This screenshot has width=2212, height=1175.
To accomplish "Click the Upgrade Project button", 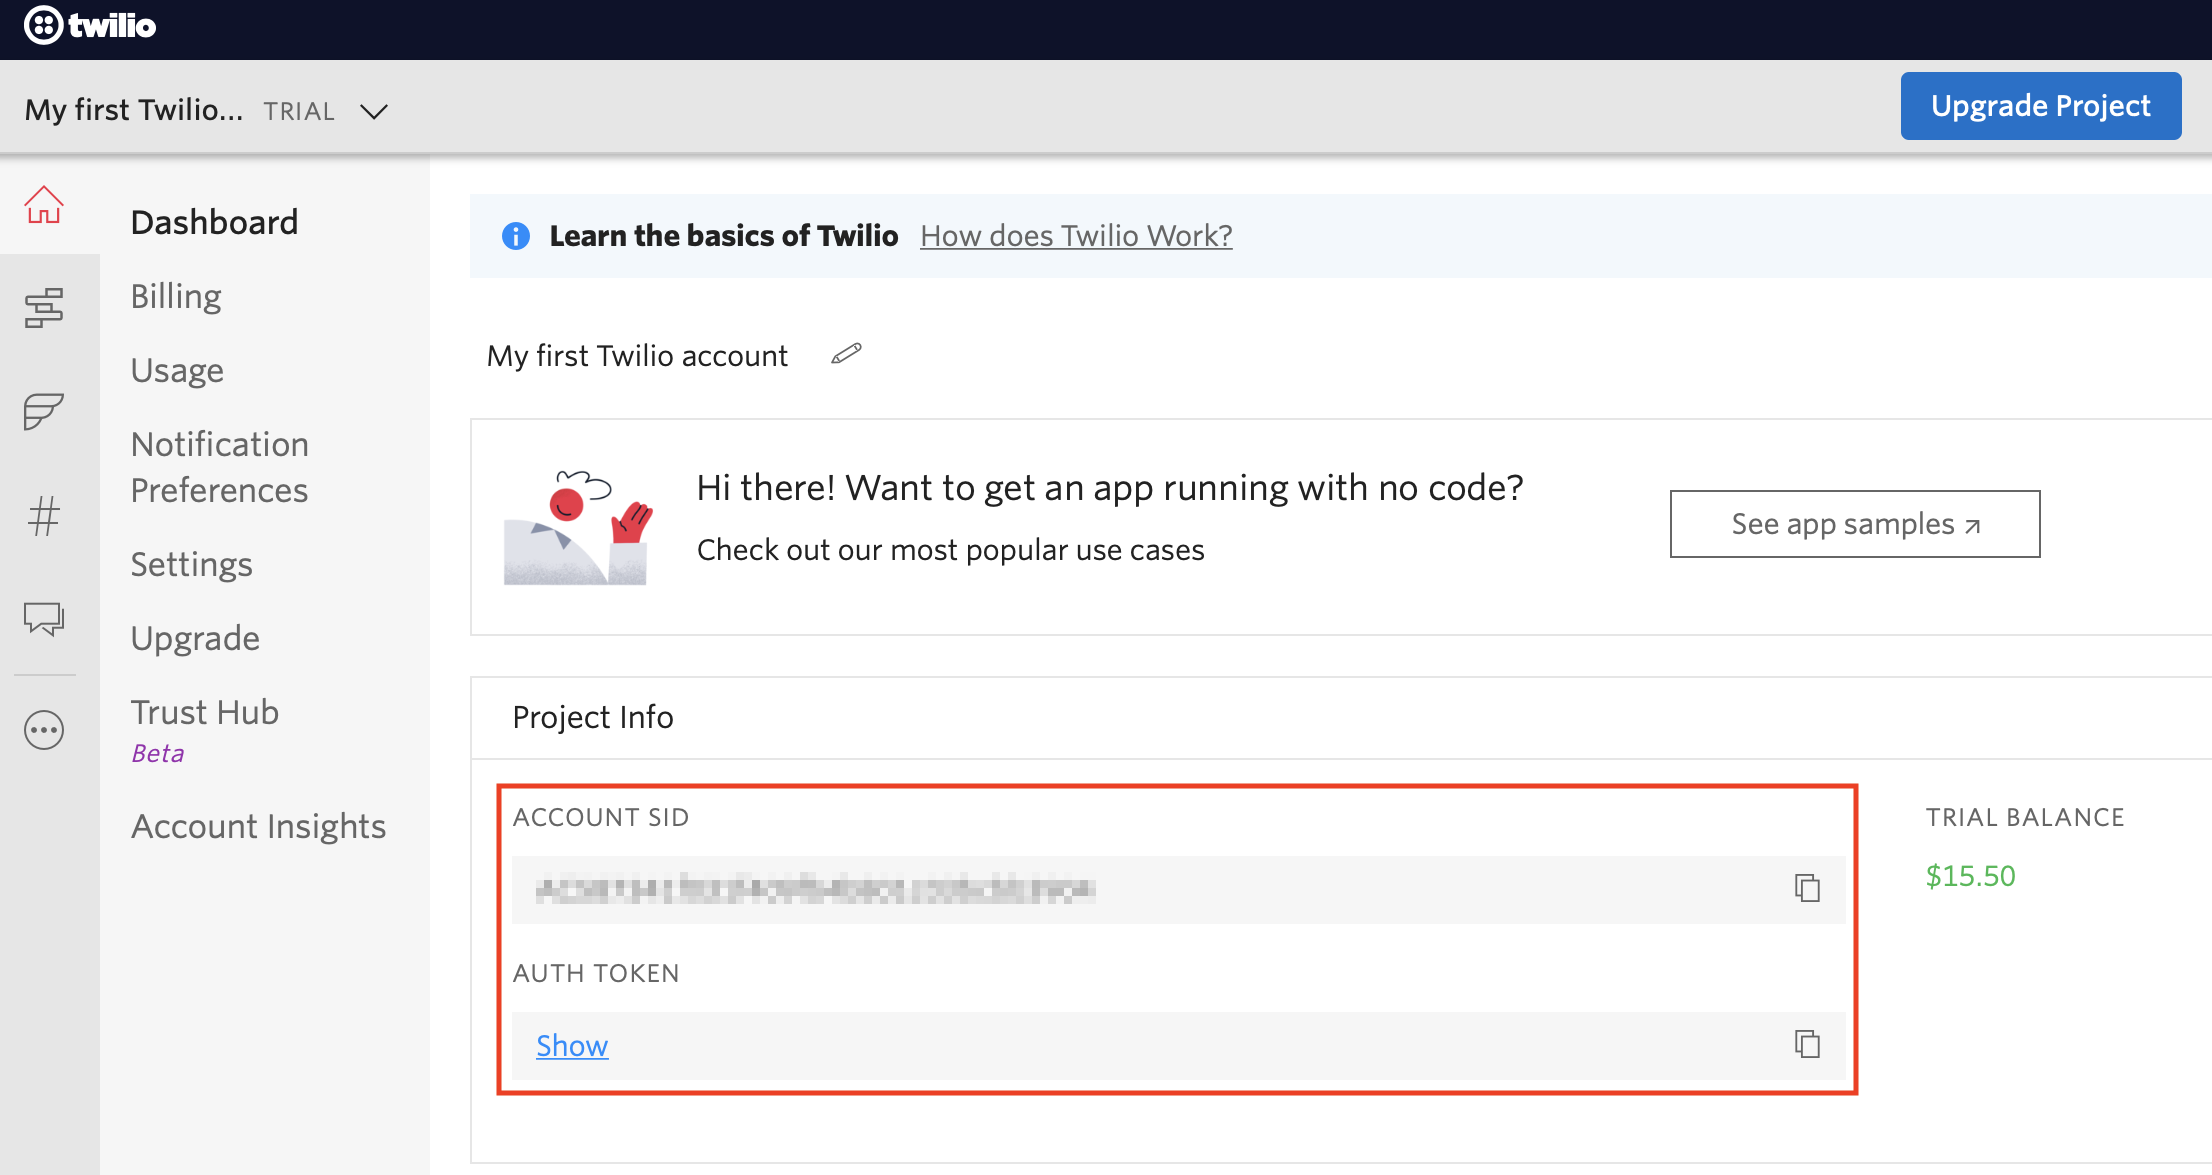I will tap(2040, 106).
